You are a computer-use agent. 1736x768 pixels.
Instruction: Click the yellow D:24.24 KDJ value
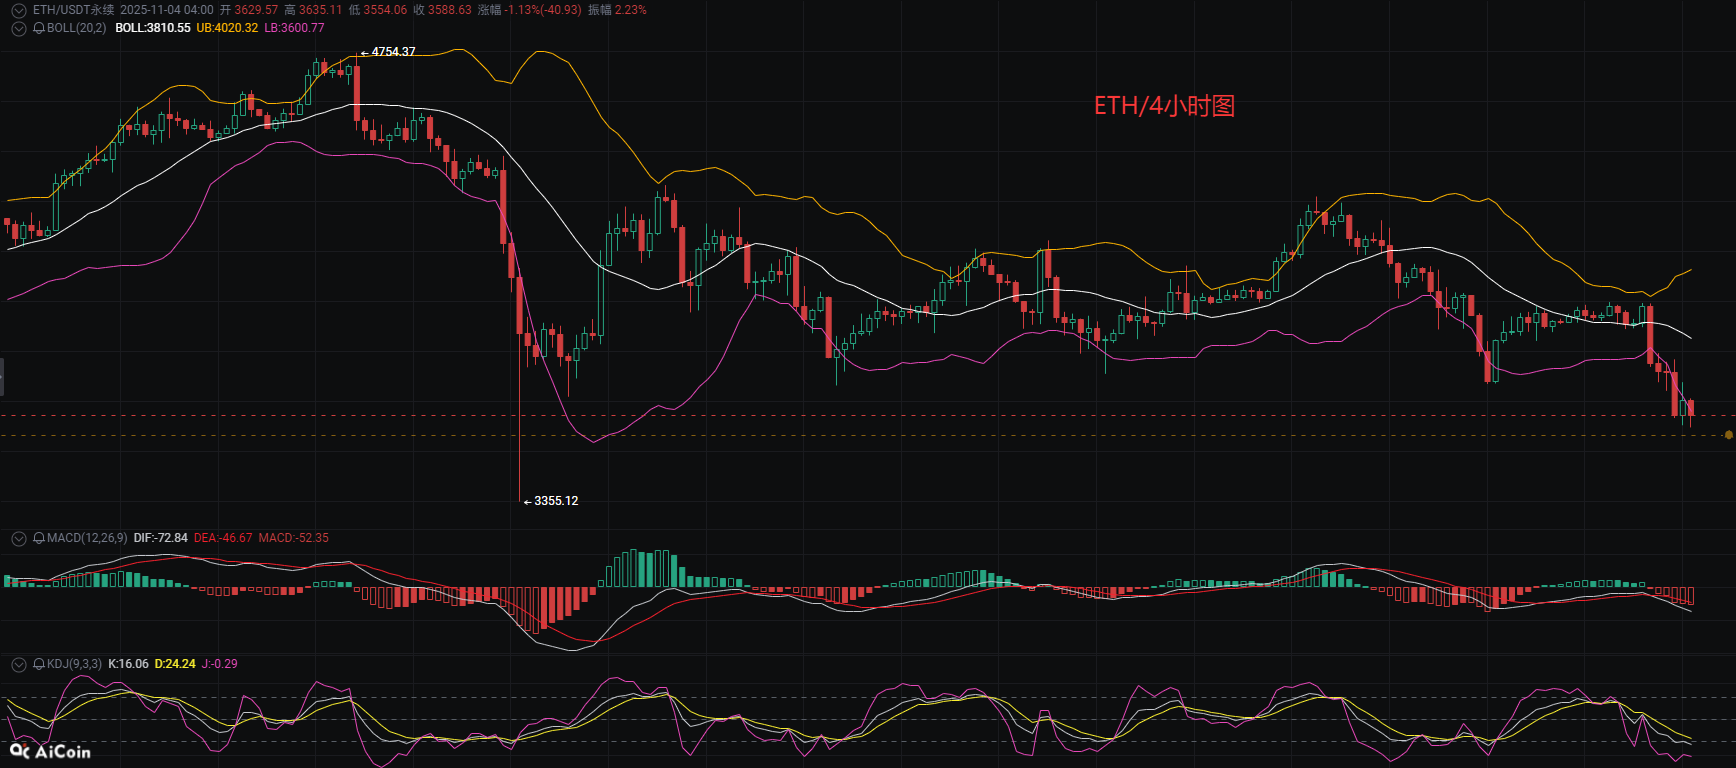175,664
